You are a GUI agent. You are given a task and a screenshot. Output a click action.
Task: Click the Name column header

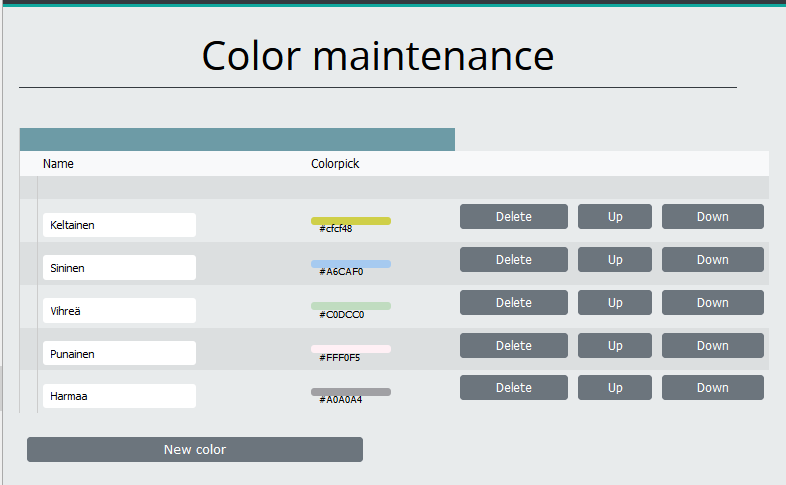(x=58, y=164)
